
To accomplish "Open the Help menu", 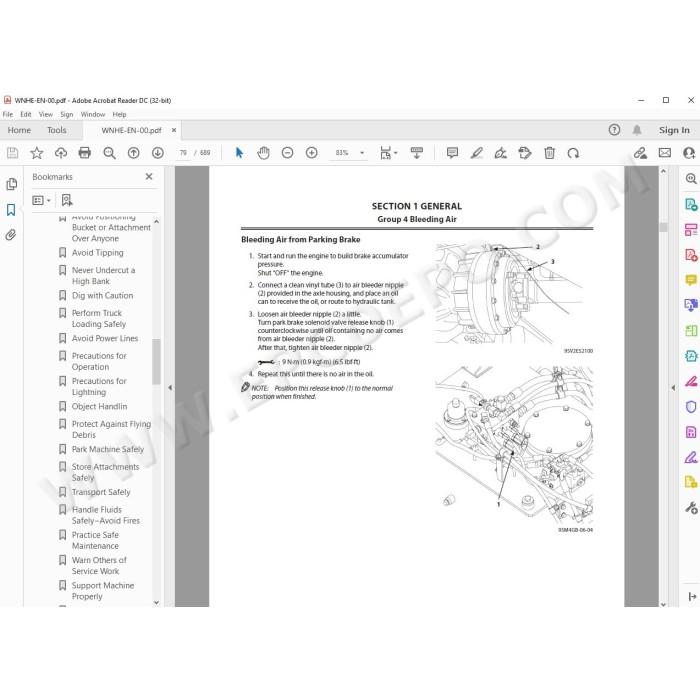I will coord(119,114).
